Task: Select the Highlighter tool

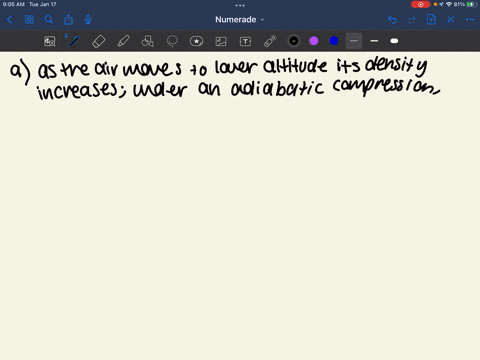Action: pos(123,41)
